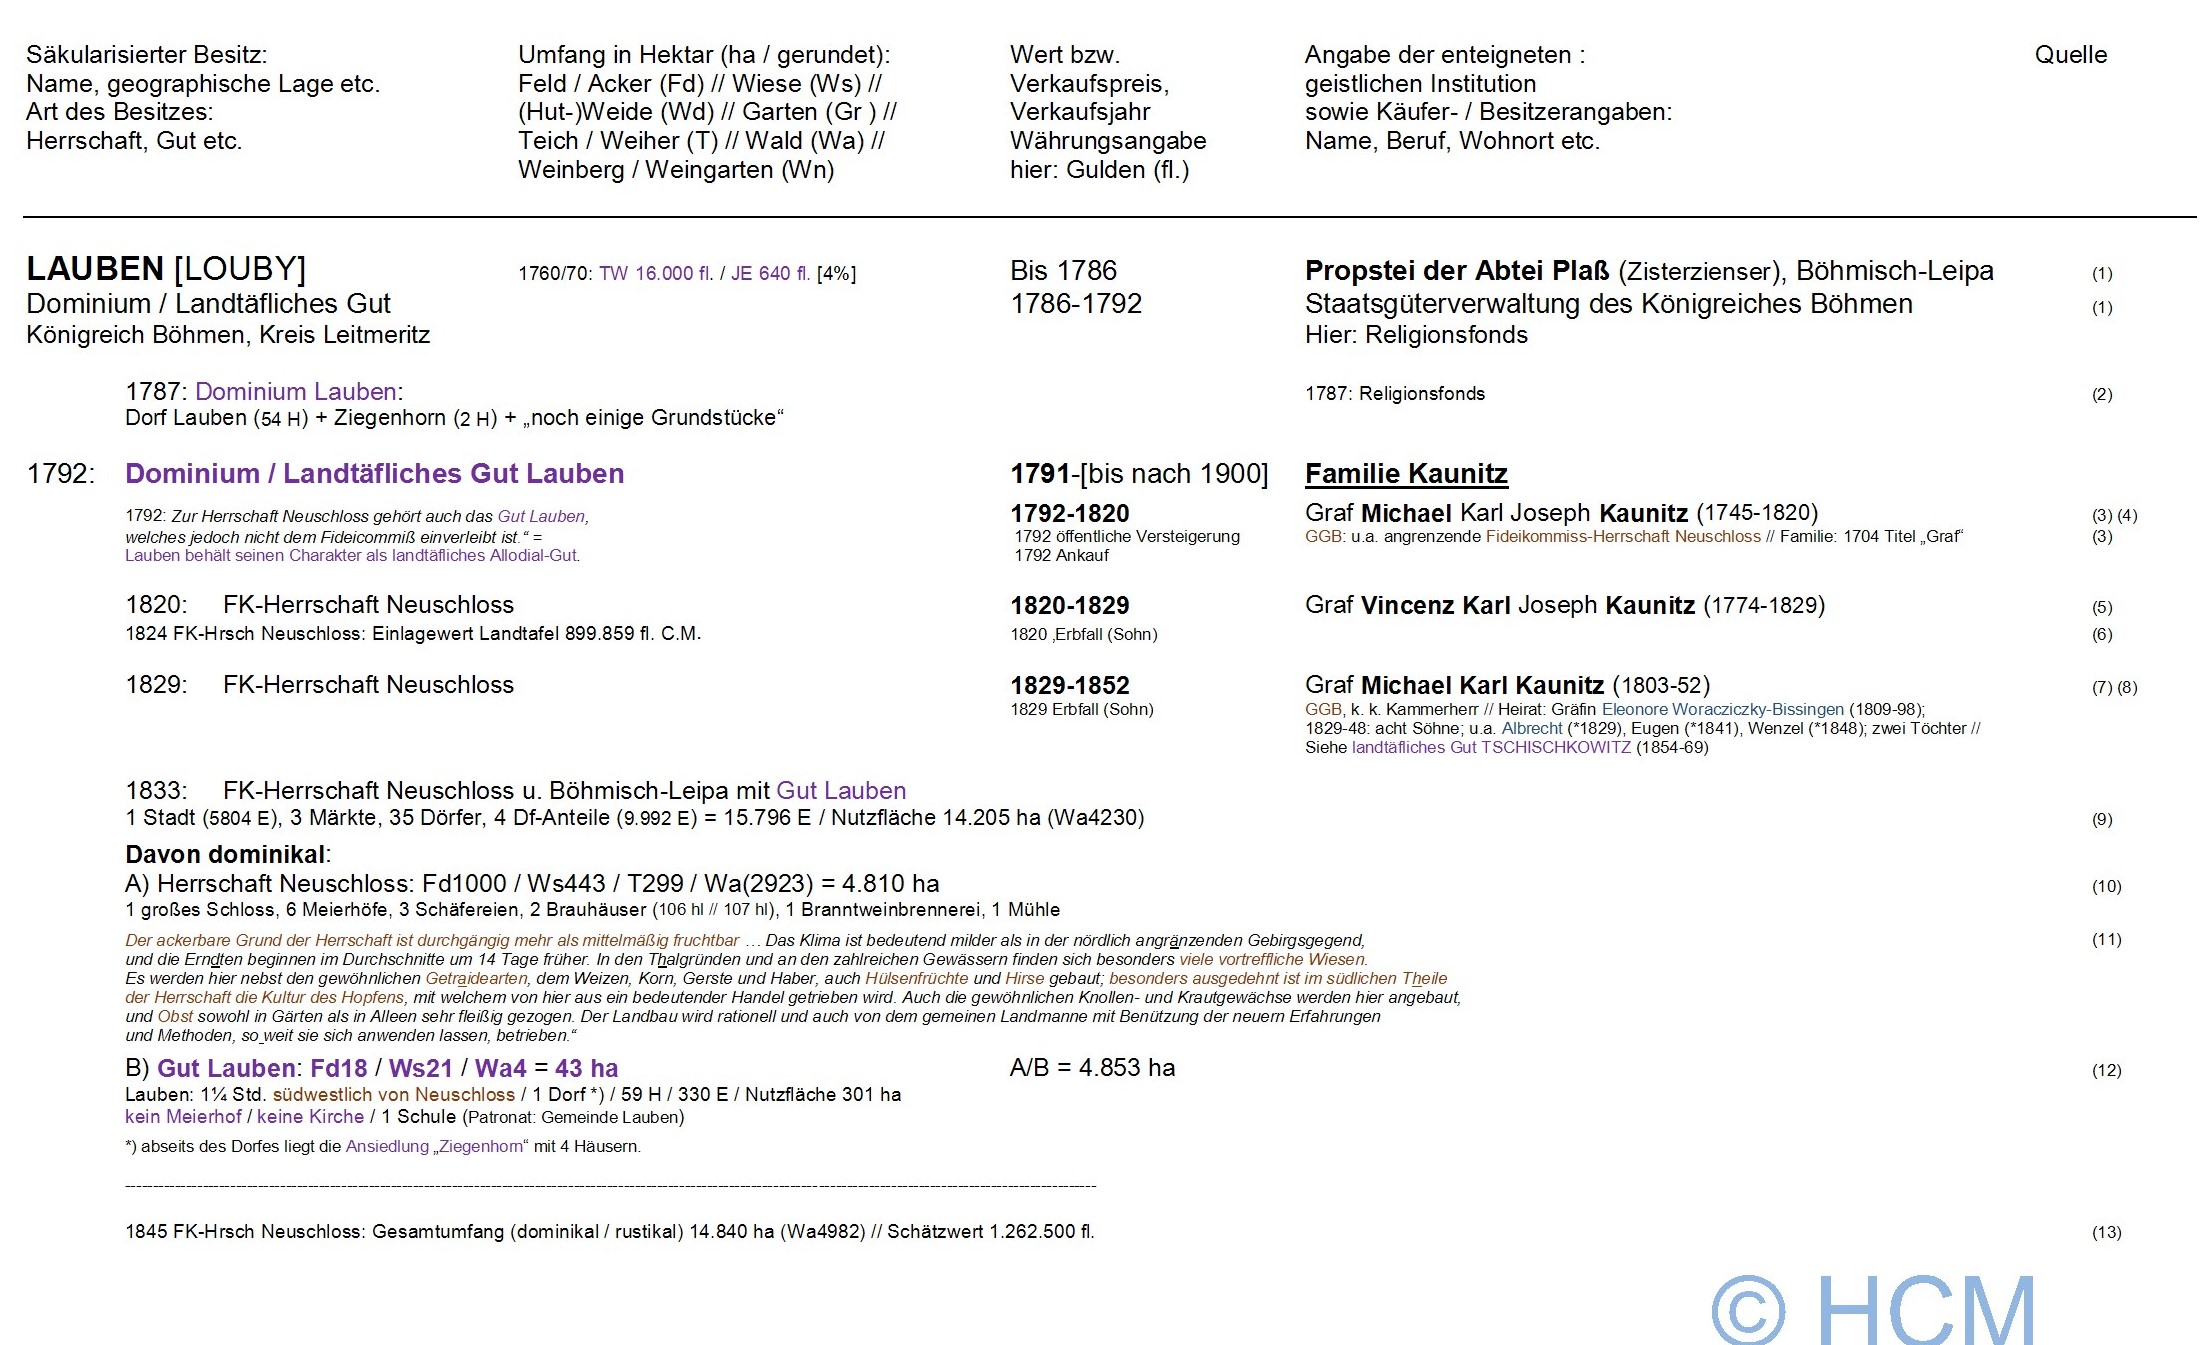
Task: Click 'LAUBEN [LOUBY]' main title
Action: 166,269
